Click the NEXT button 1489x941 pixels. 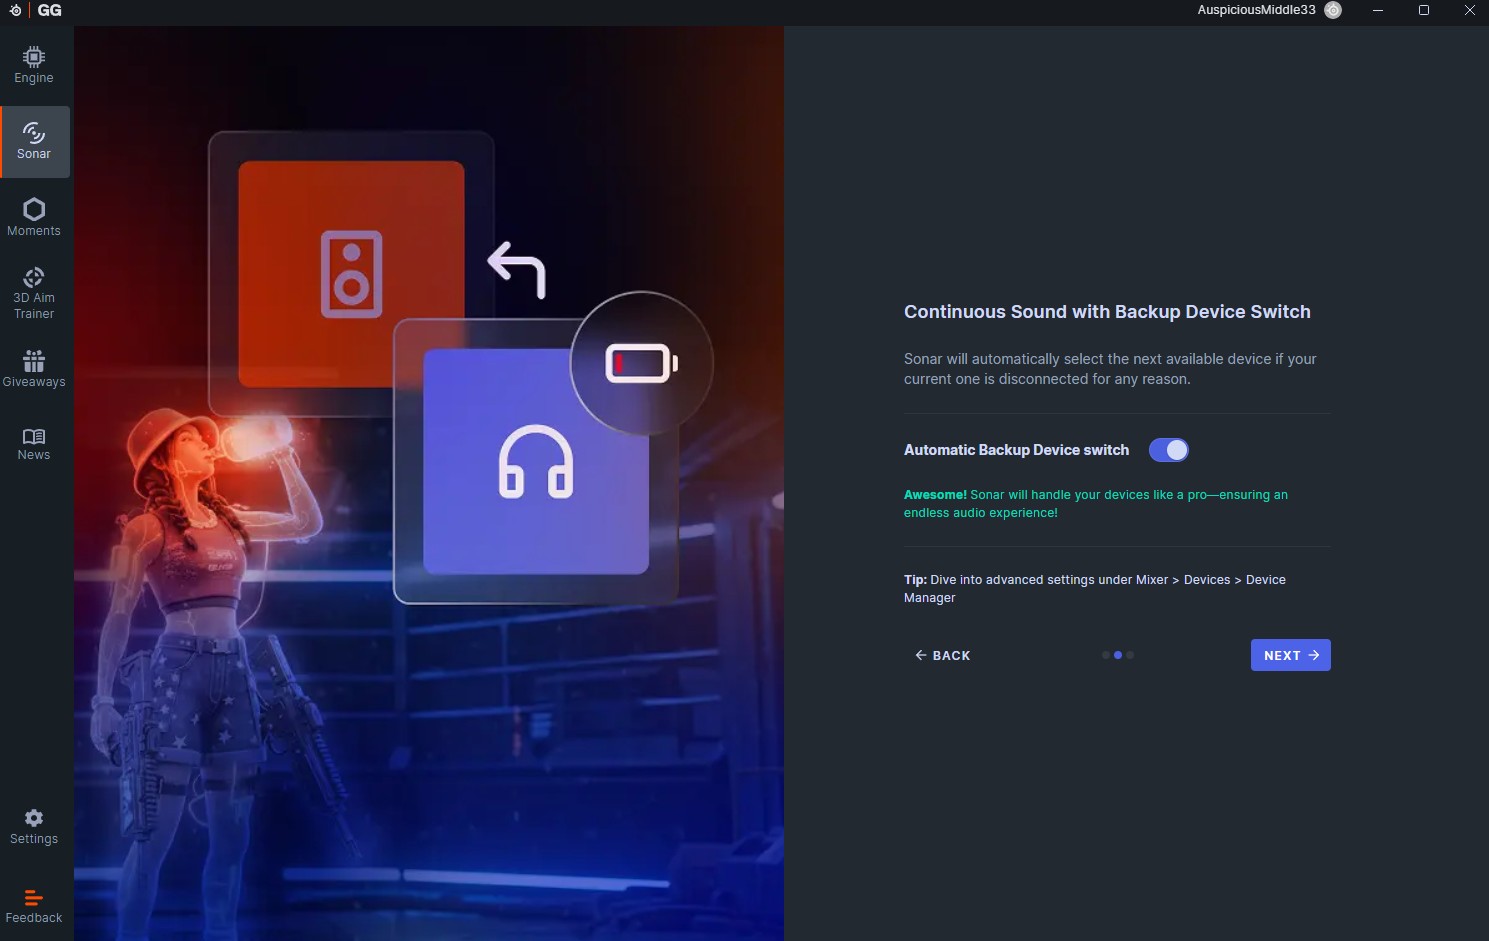tap(1290, 655)
